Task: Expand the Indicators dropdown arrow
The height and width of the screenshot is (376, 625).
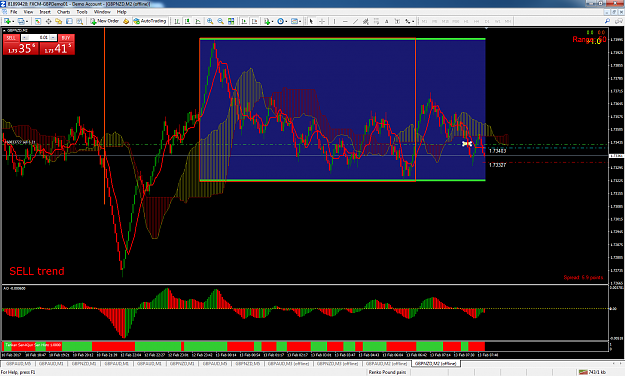Action: click(x=272, y=22)
